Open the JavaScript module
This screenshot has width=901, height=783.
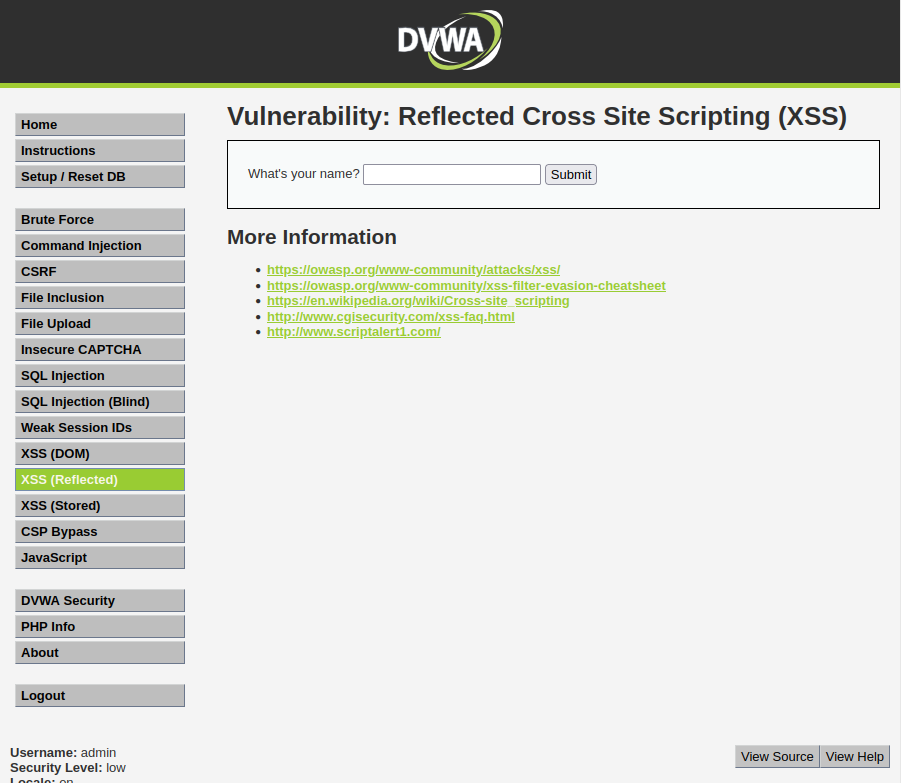click(100, 557)
